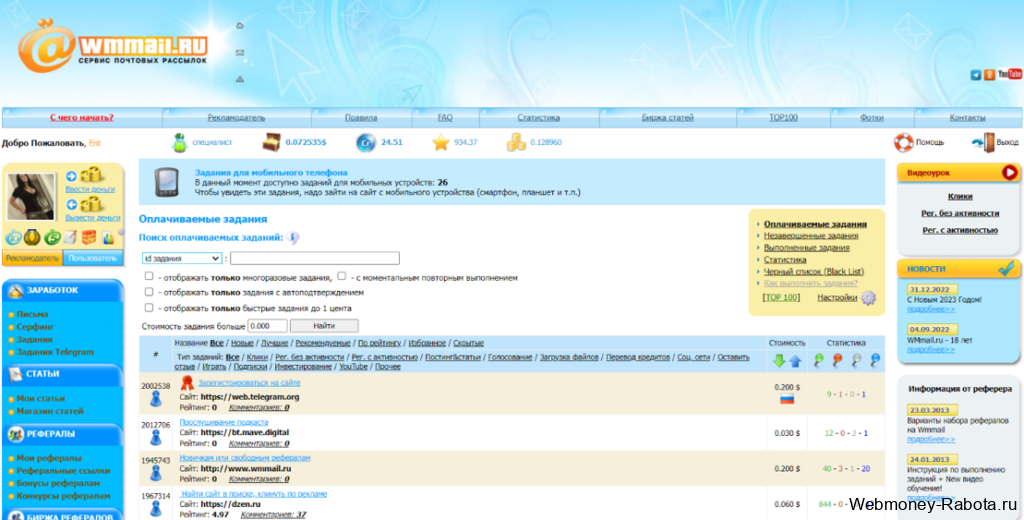Filter task type by YouTube
The width and height of the screenshot is (1024, 520).
pyautogui.click(x=353, y=366)
